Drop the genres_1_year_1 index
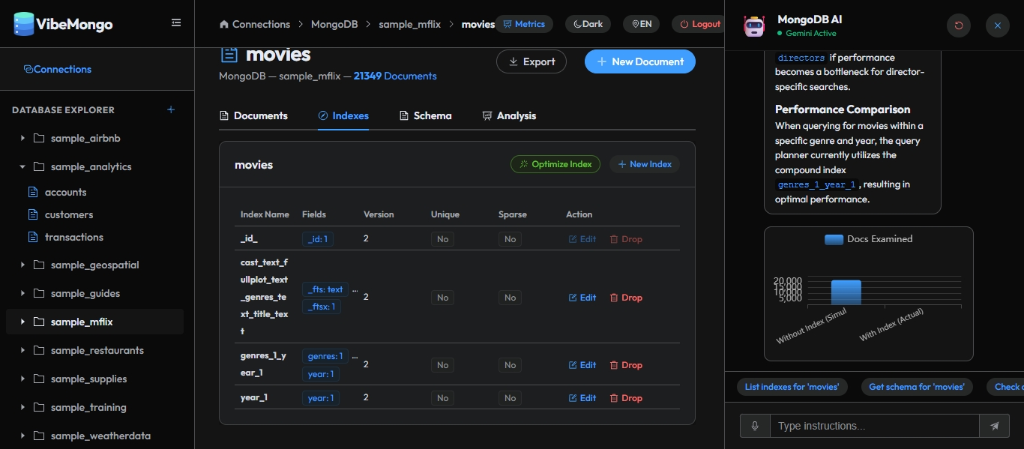 click(626, 365)
